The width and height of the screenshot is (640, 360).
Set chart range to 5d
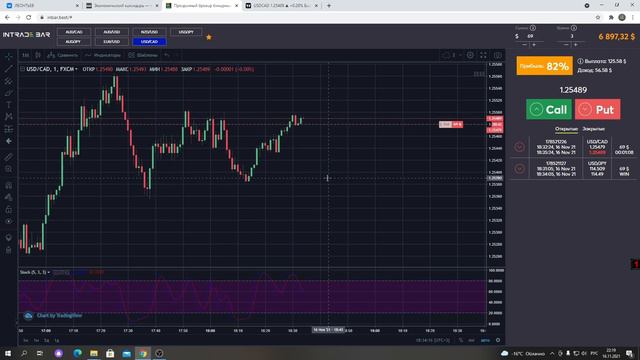46,340
